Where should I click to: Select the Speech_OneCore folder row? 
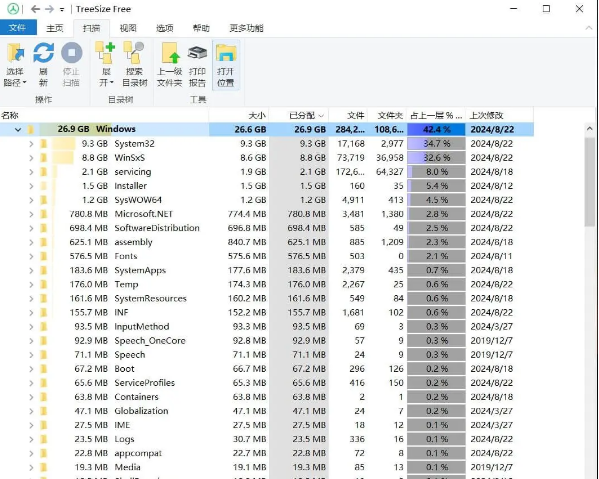(x=267, y=341)
